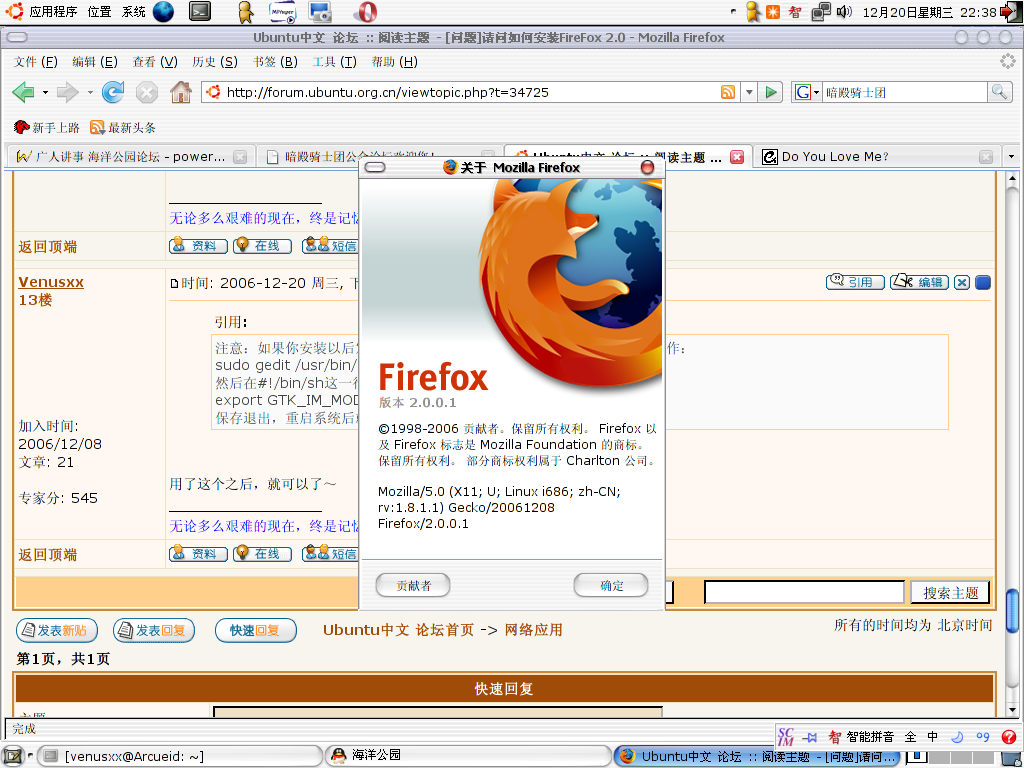Open the 网络应用 forum link
Viewport: 1024px width, 768px height.
[x=534, y=630]
